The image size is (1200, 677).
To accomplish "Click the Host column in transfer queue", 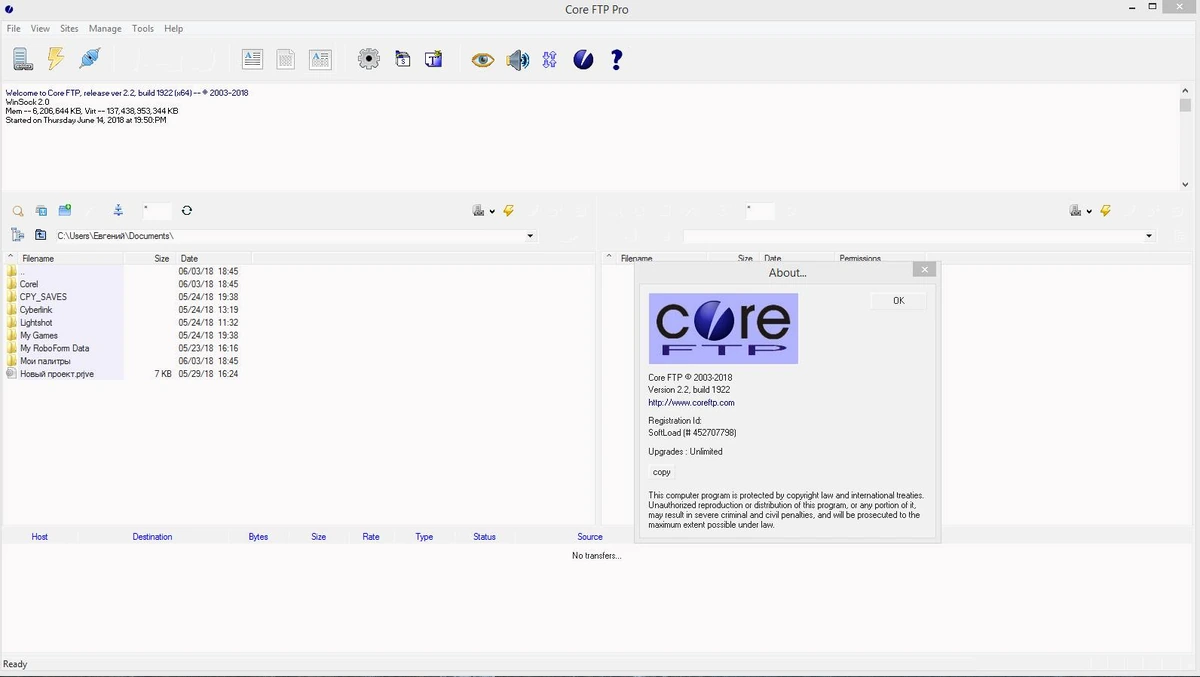I will pyautogui.click(x=40, y=537).
